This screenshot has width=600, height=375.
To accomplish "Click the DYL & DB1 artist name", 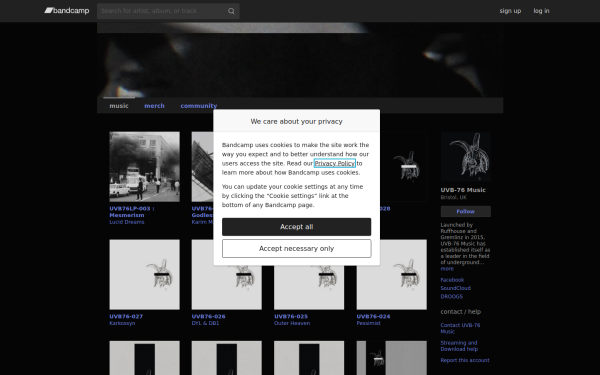I will coord(205,323).
